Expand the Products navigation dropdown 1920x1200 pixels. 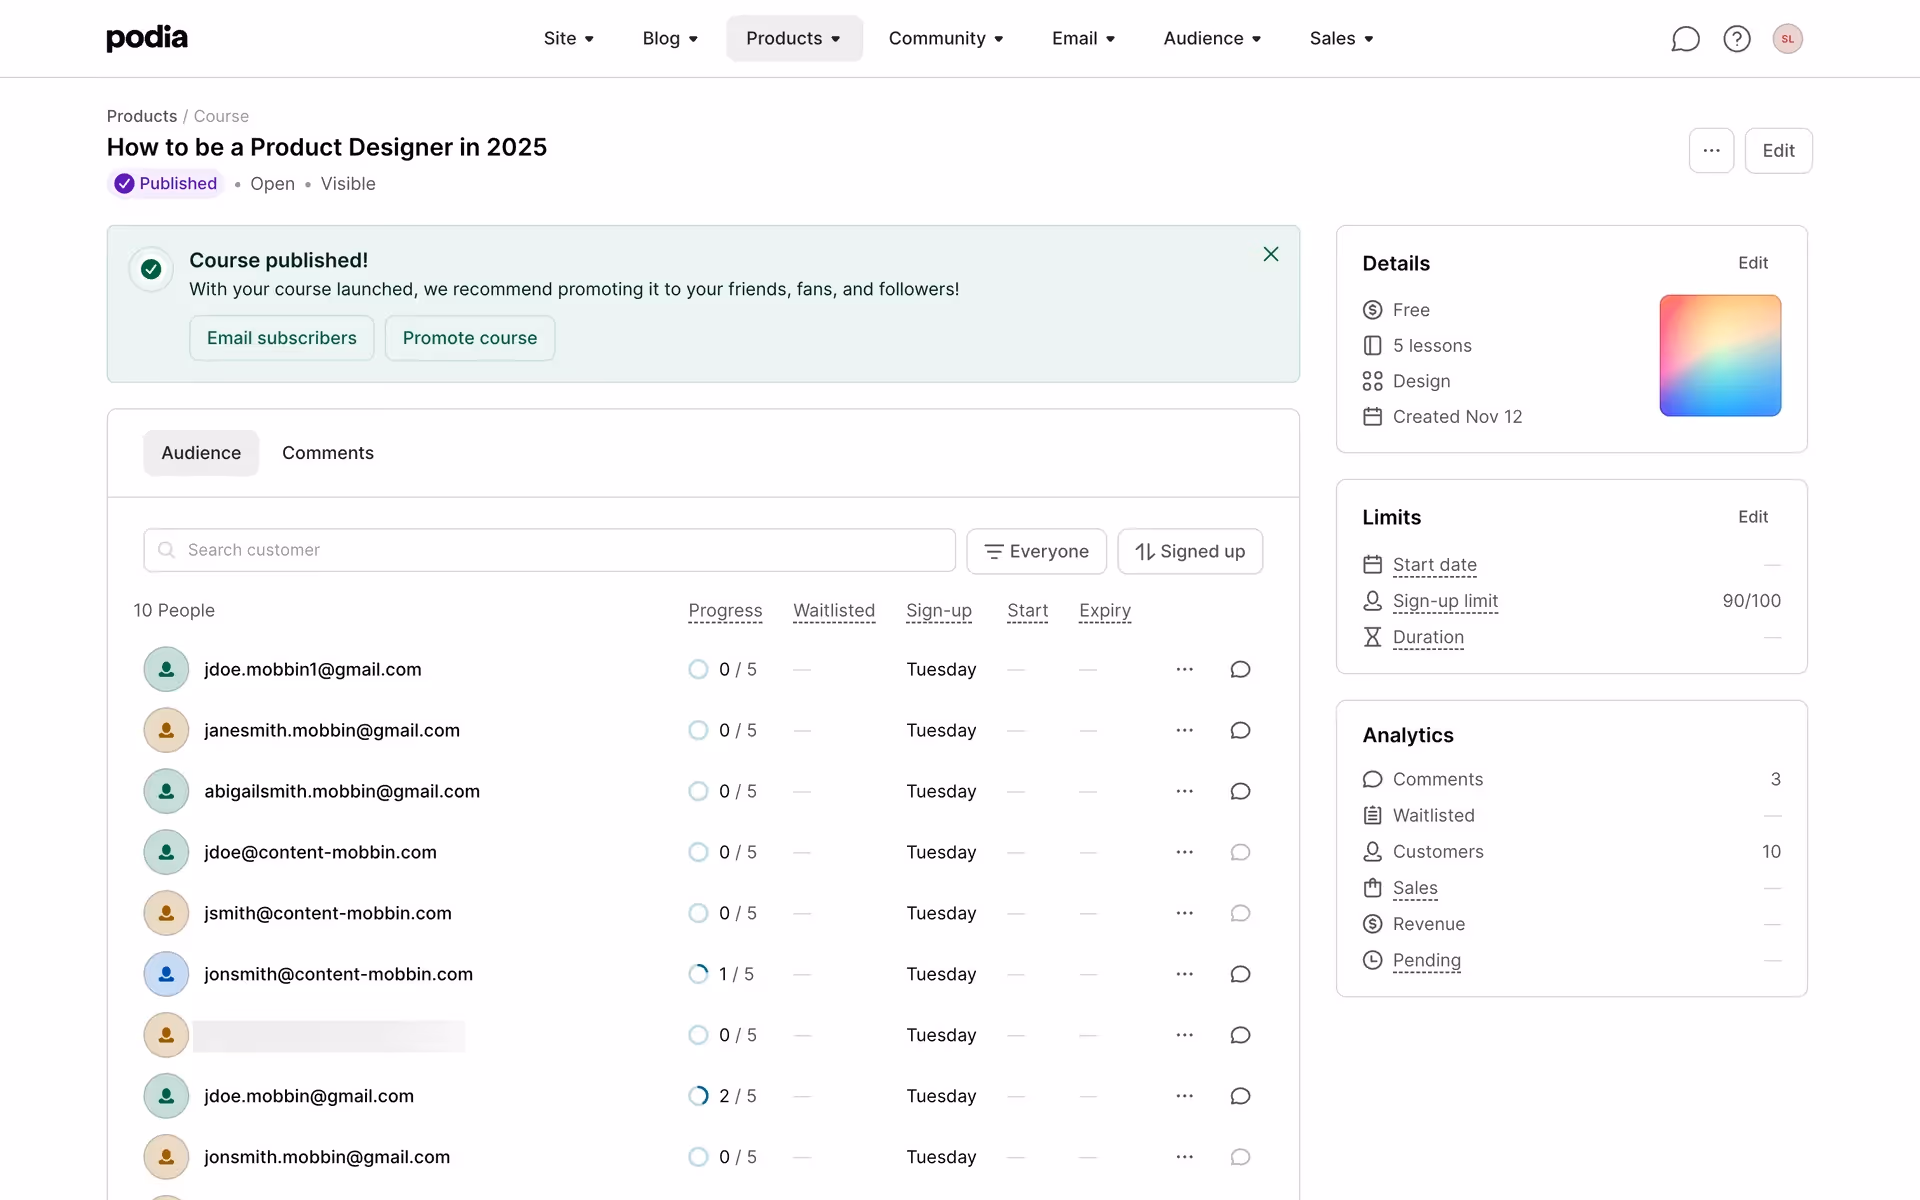coord(793,39)
